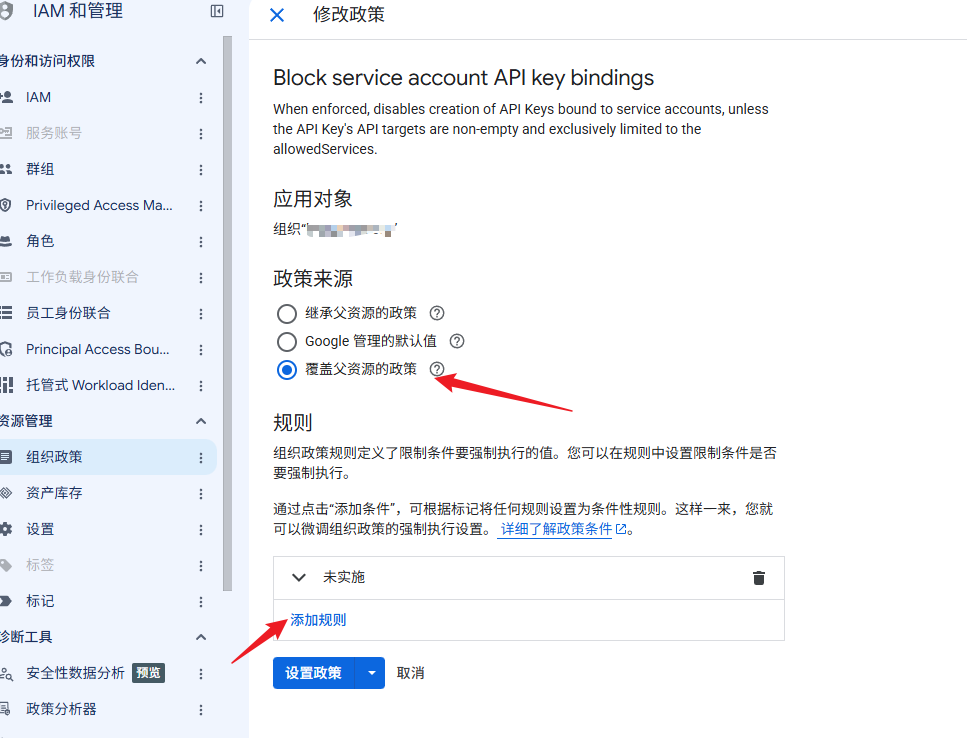Click the 取消 button
Viewport: 967px width, 738px height.
click(411, 673)
